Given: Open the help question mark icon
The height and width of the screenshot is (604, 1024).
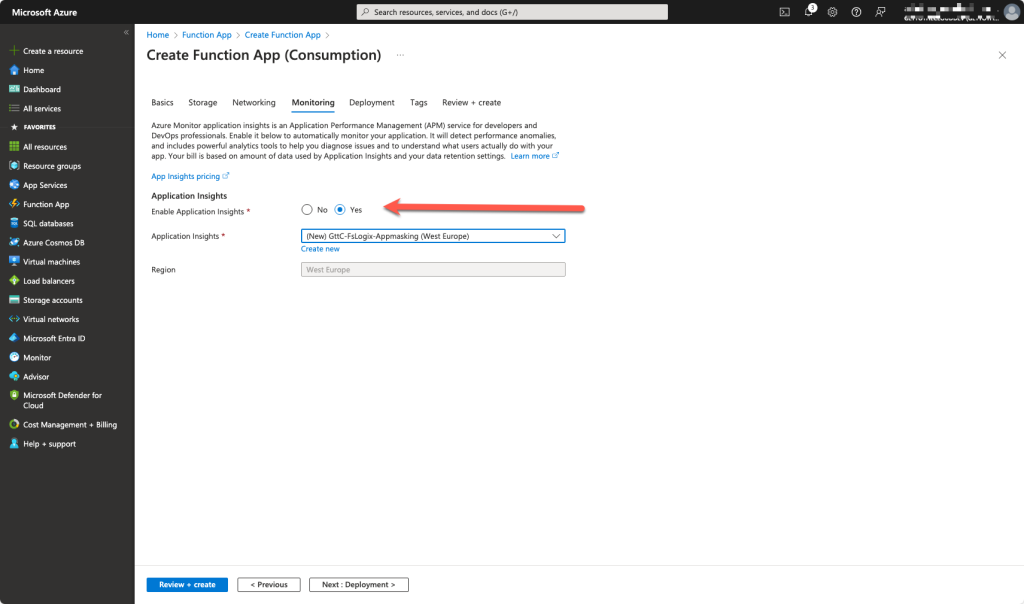Looking at the screenshot, I should point(856,12).
